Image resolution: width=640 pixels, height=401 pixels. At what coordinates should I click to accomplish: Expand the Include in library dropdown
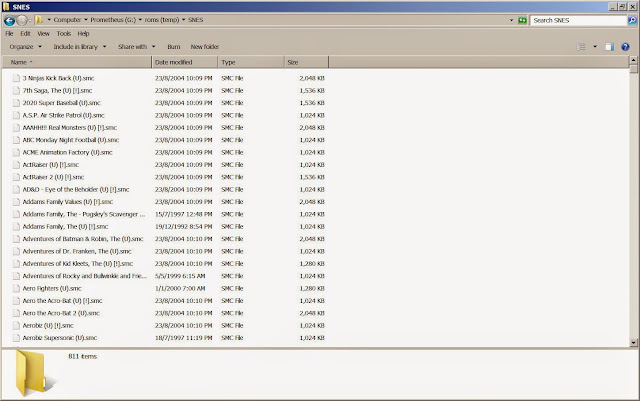[80, 47]
